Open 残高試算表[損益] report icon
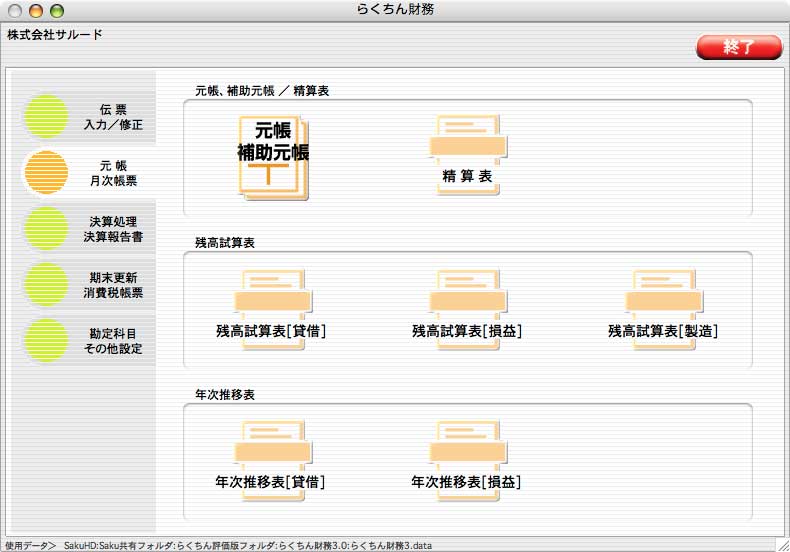This screenshot has height=552, width=790. coord(467,310)
